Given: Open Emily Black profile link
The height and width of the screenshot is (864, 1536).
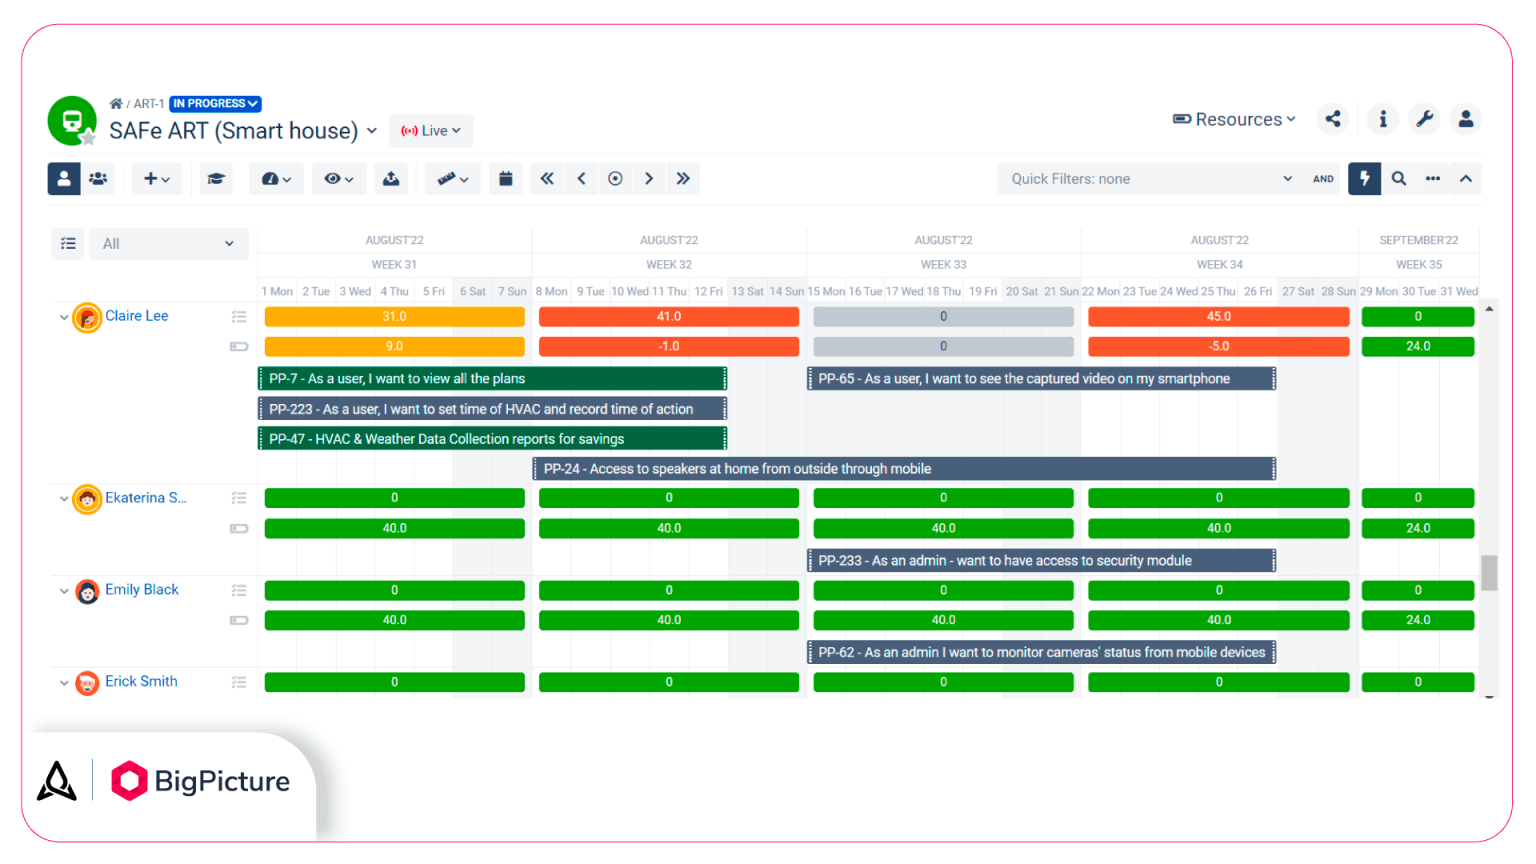Looking at the screenshot, I should [142, 590].
